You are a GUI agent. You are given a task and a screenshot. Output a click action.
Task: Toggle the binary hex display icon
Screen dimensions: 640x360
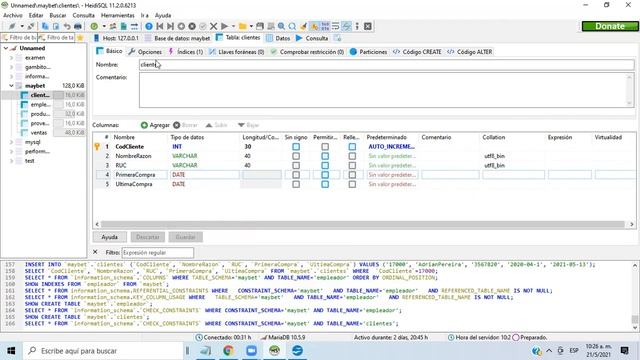point(325,27)
